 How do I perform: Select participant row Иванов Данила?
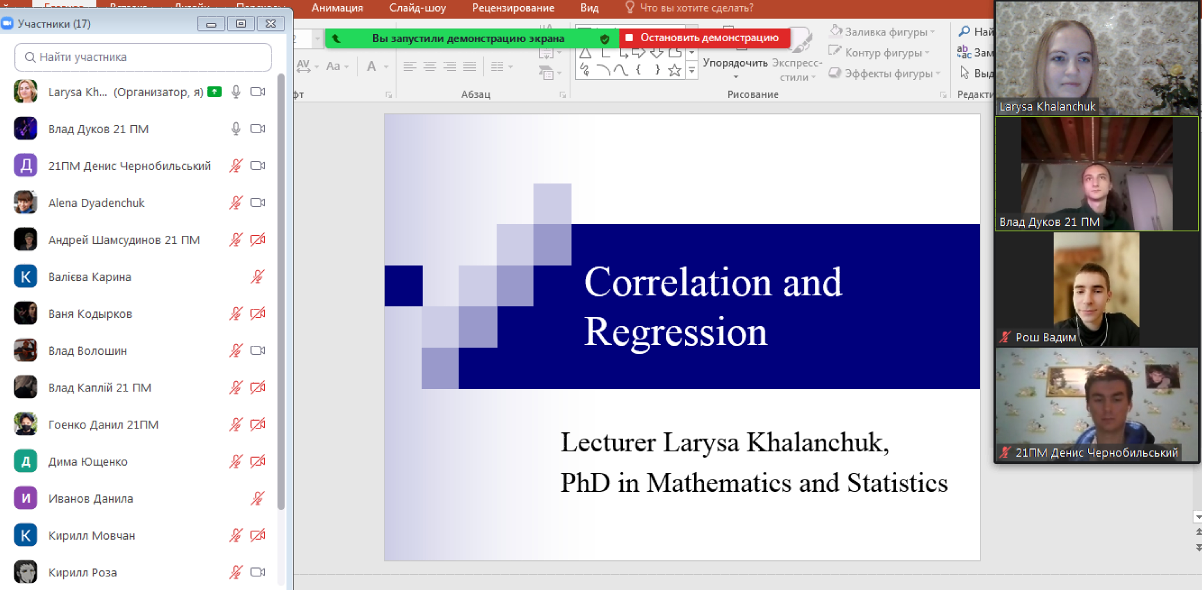[143, 499]
